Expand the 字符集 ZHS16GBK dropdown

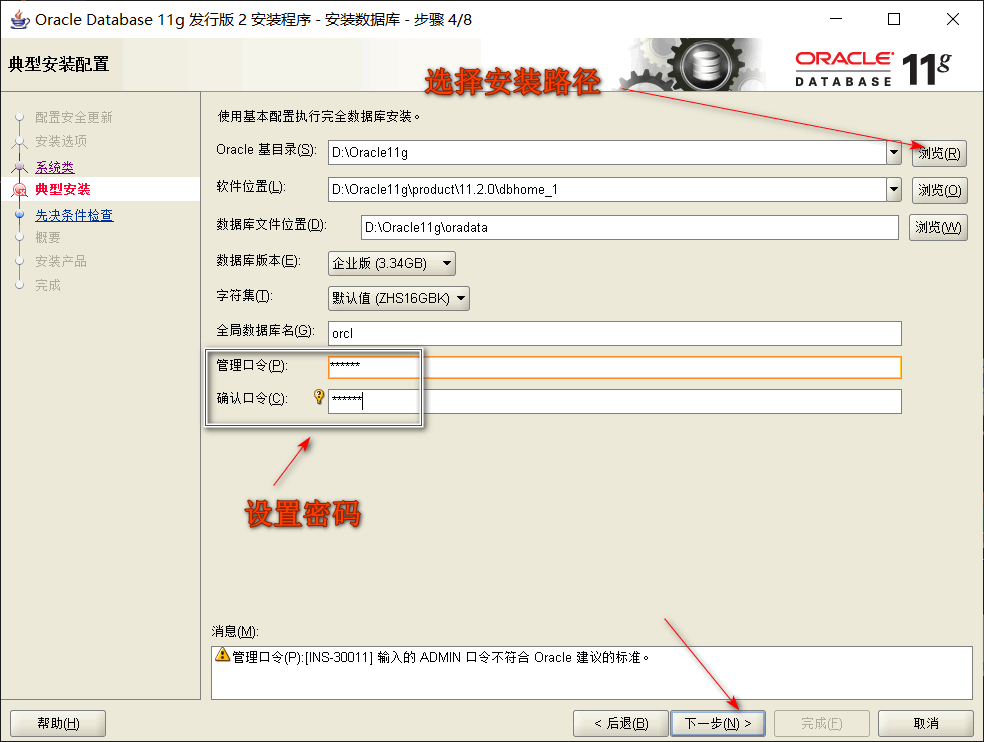coord(398,298)
